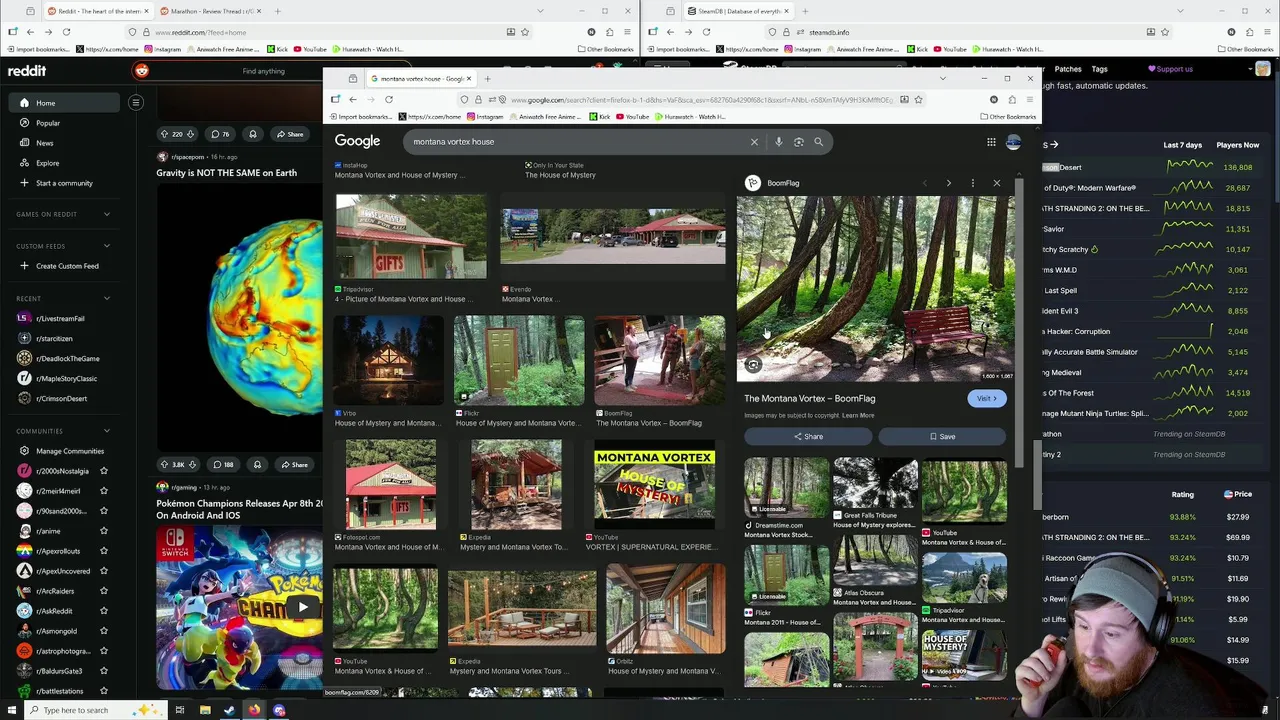This screenshot has width=1280, height=720.
Task: Favorite r/ApexUncovered with its star
Action: click(x=103, y=571)
